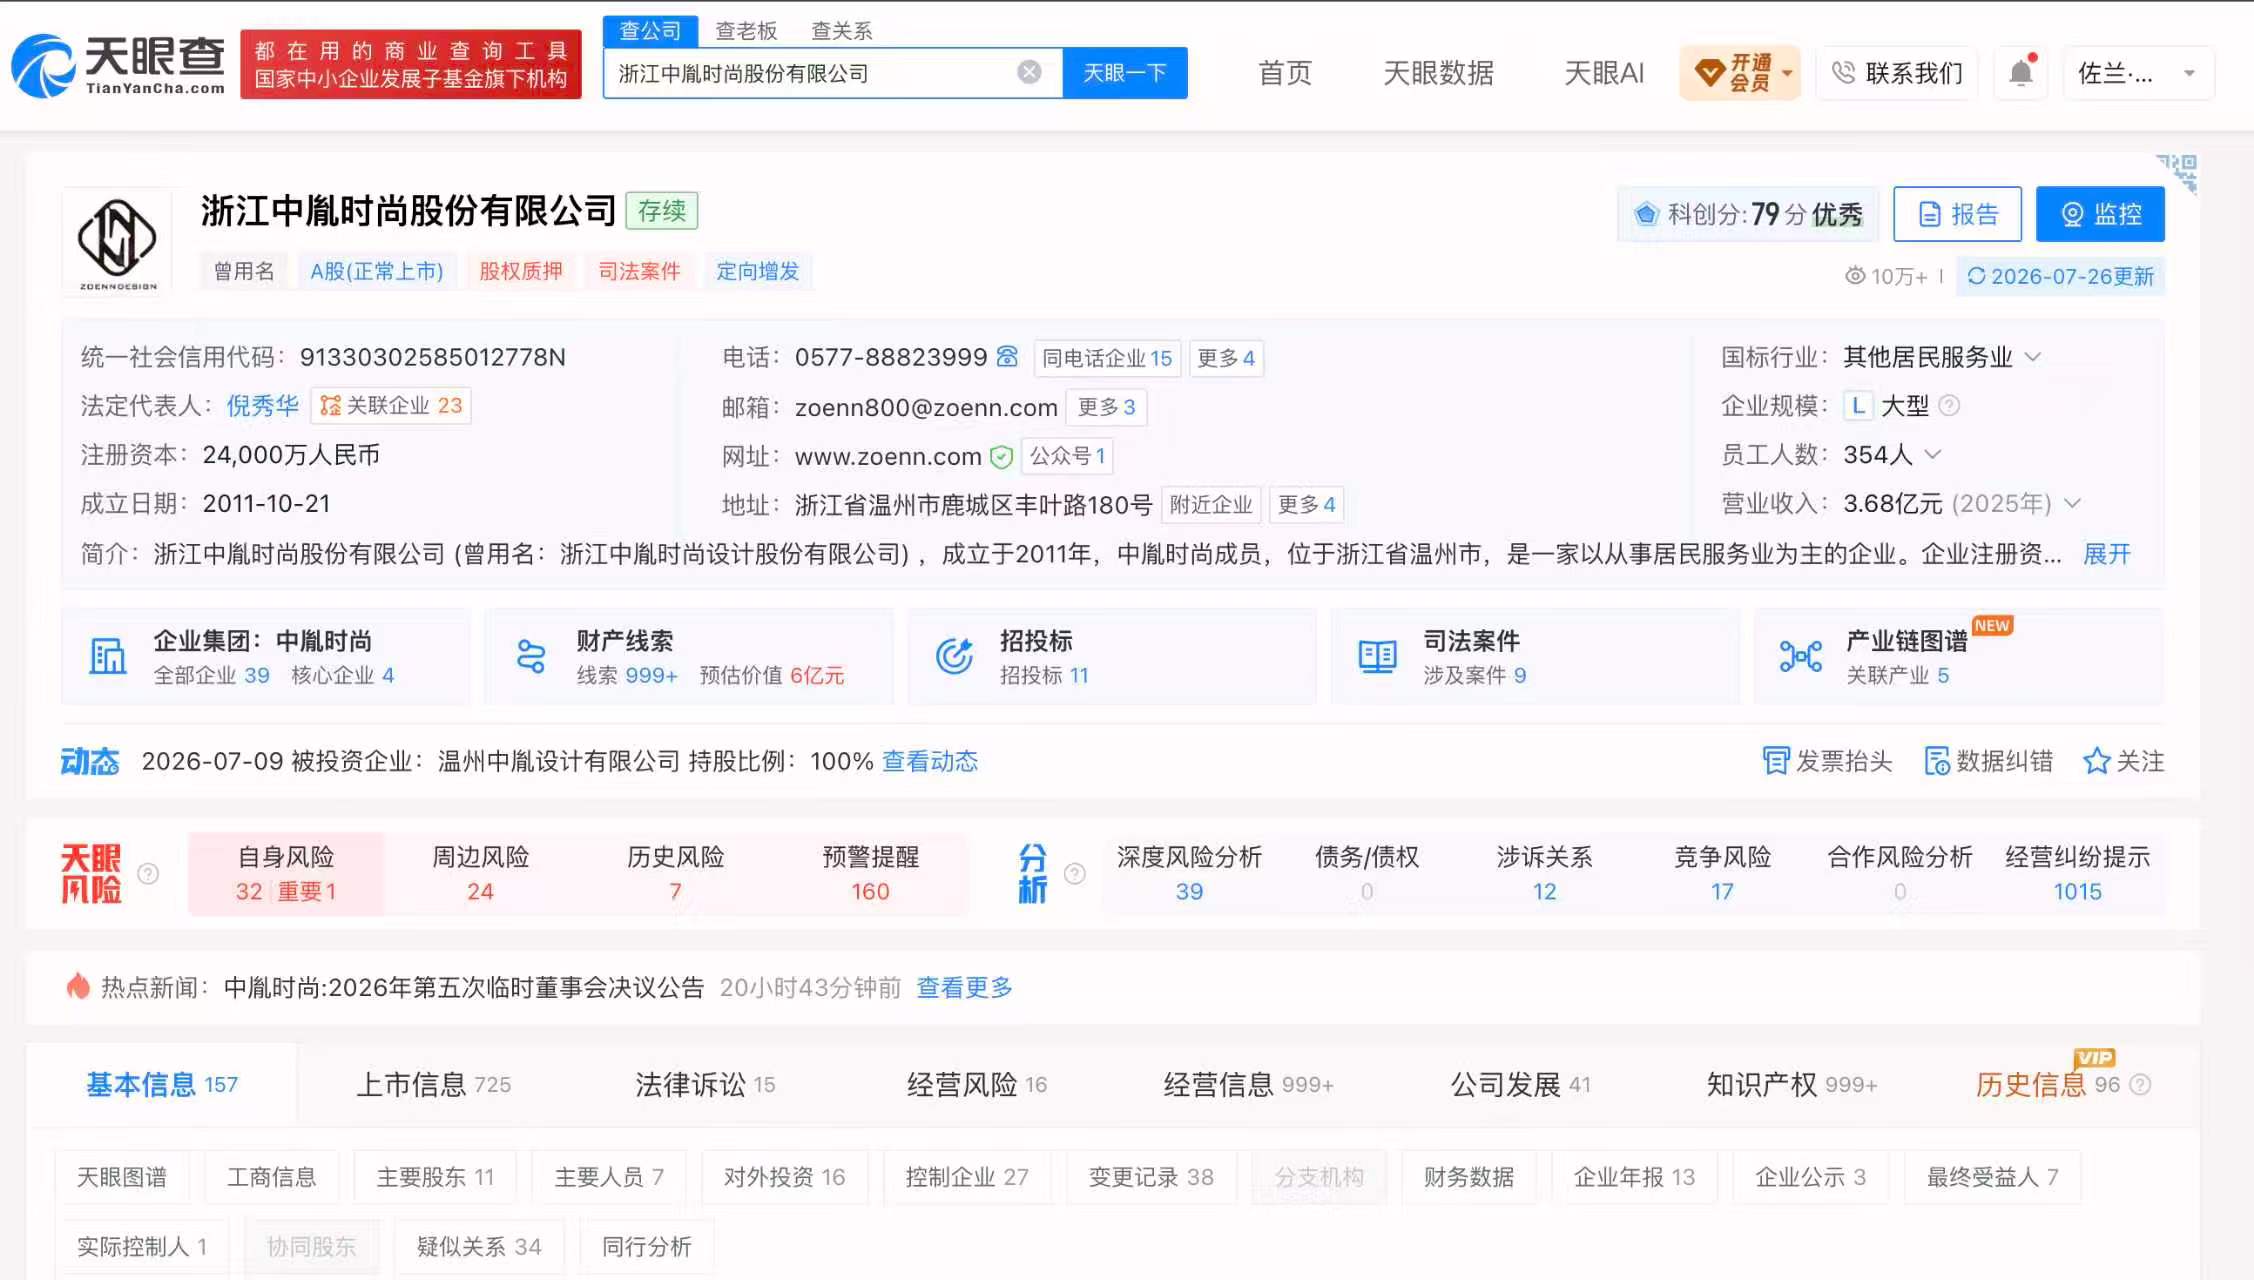Open the 知识产权 tab
This screenshot has height=1280, width=2254.
point(1792,1085)
